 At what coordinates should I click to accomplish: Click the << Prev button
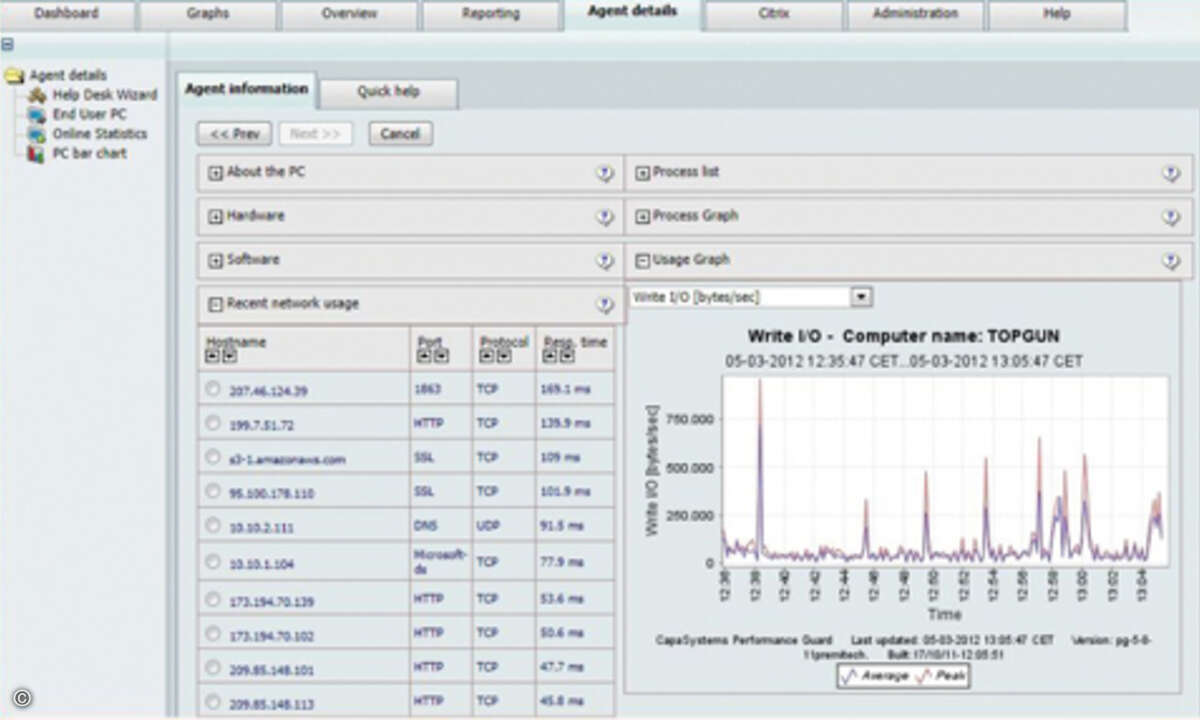234,133
